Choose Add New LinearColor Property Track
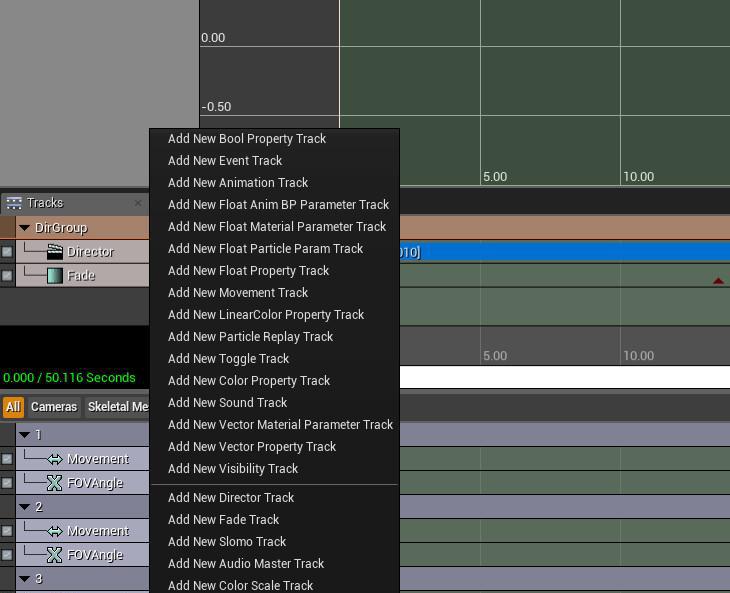Viewport: 730px width, 593px height. [274, 315]
